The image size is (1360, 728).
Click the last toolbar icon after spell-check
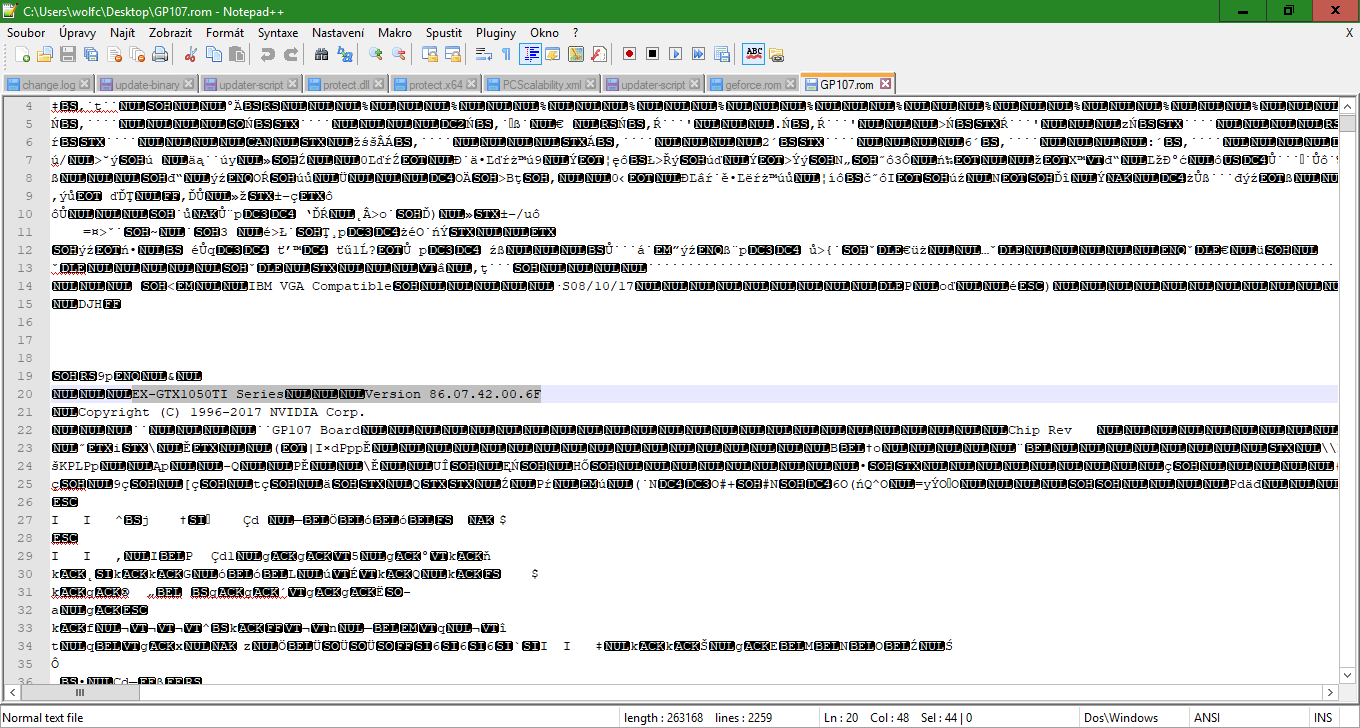776,54
